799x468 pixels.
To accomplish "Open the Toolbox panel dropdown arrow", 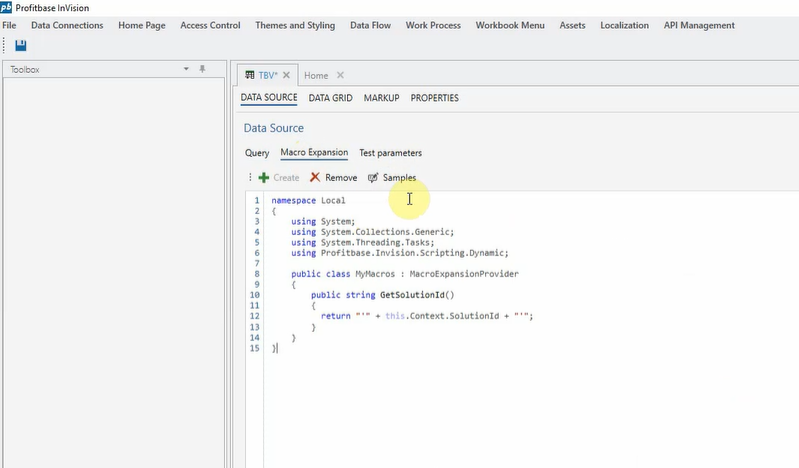I will point(186,69).
